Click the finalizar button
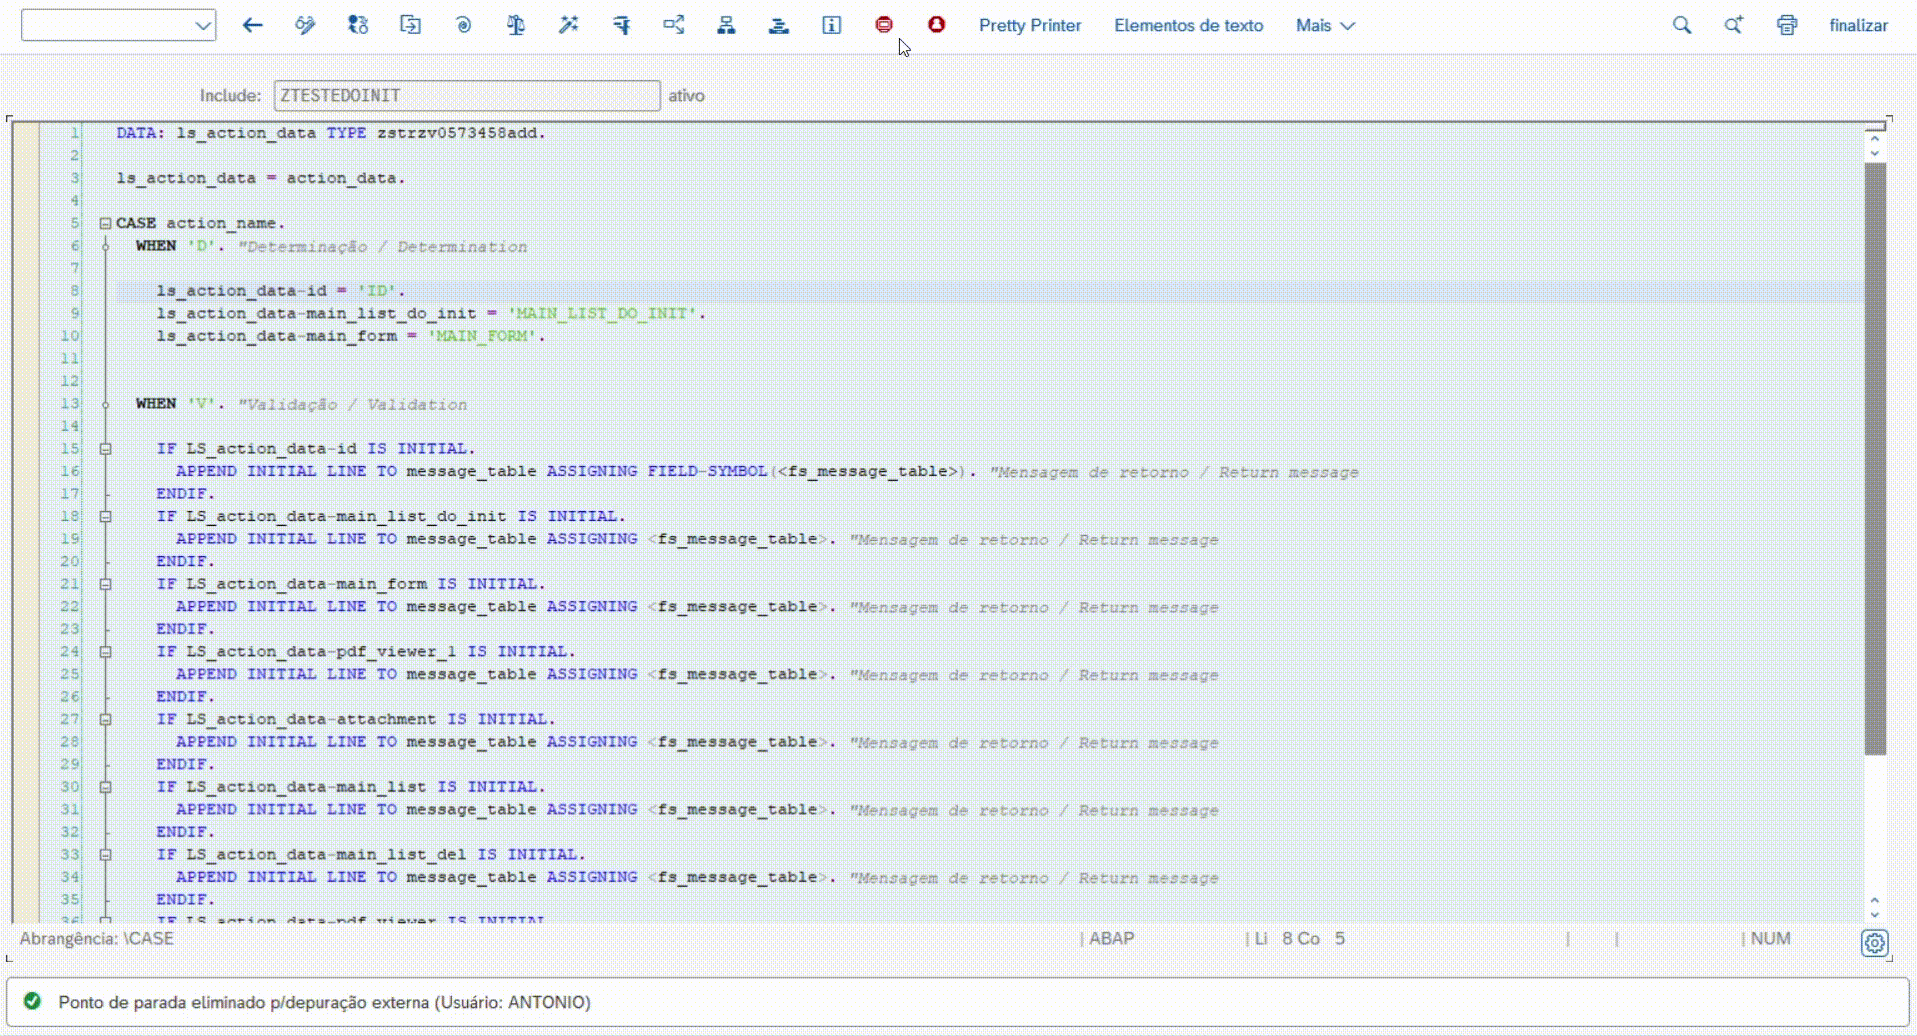Viewport: 1917px width, 1036px height. pos(1858,25)
